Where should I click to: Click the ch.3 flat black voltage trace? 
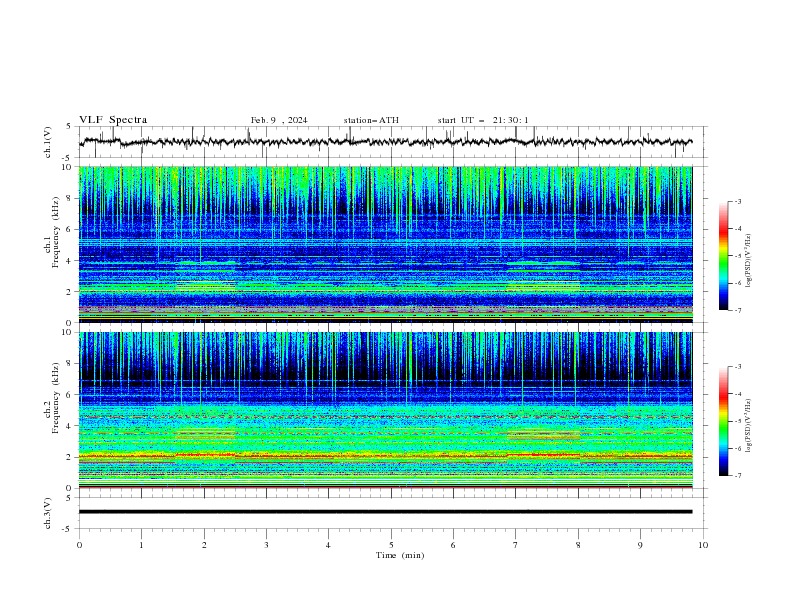coord(385,512)
